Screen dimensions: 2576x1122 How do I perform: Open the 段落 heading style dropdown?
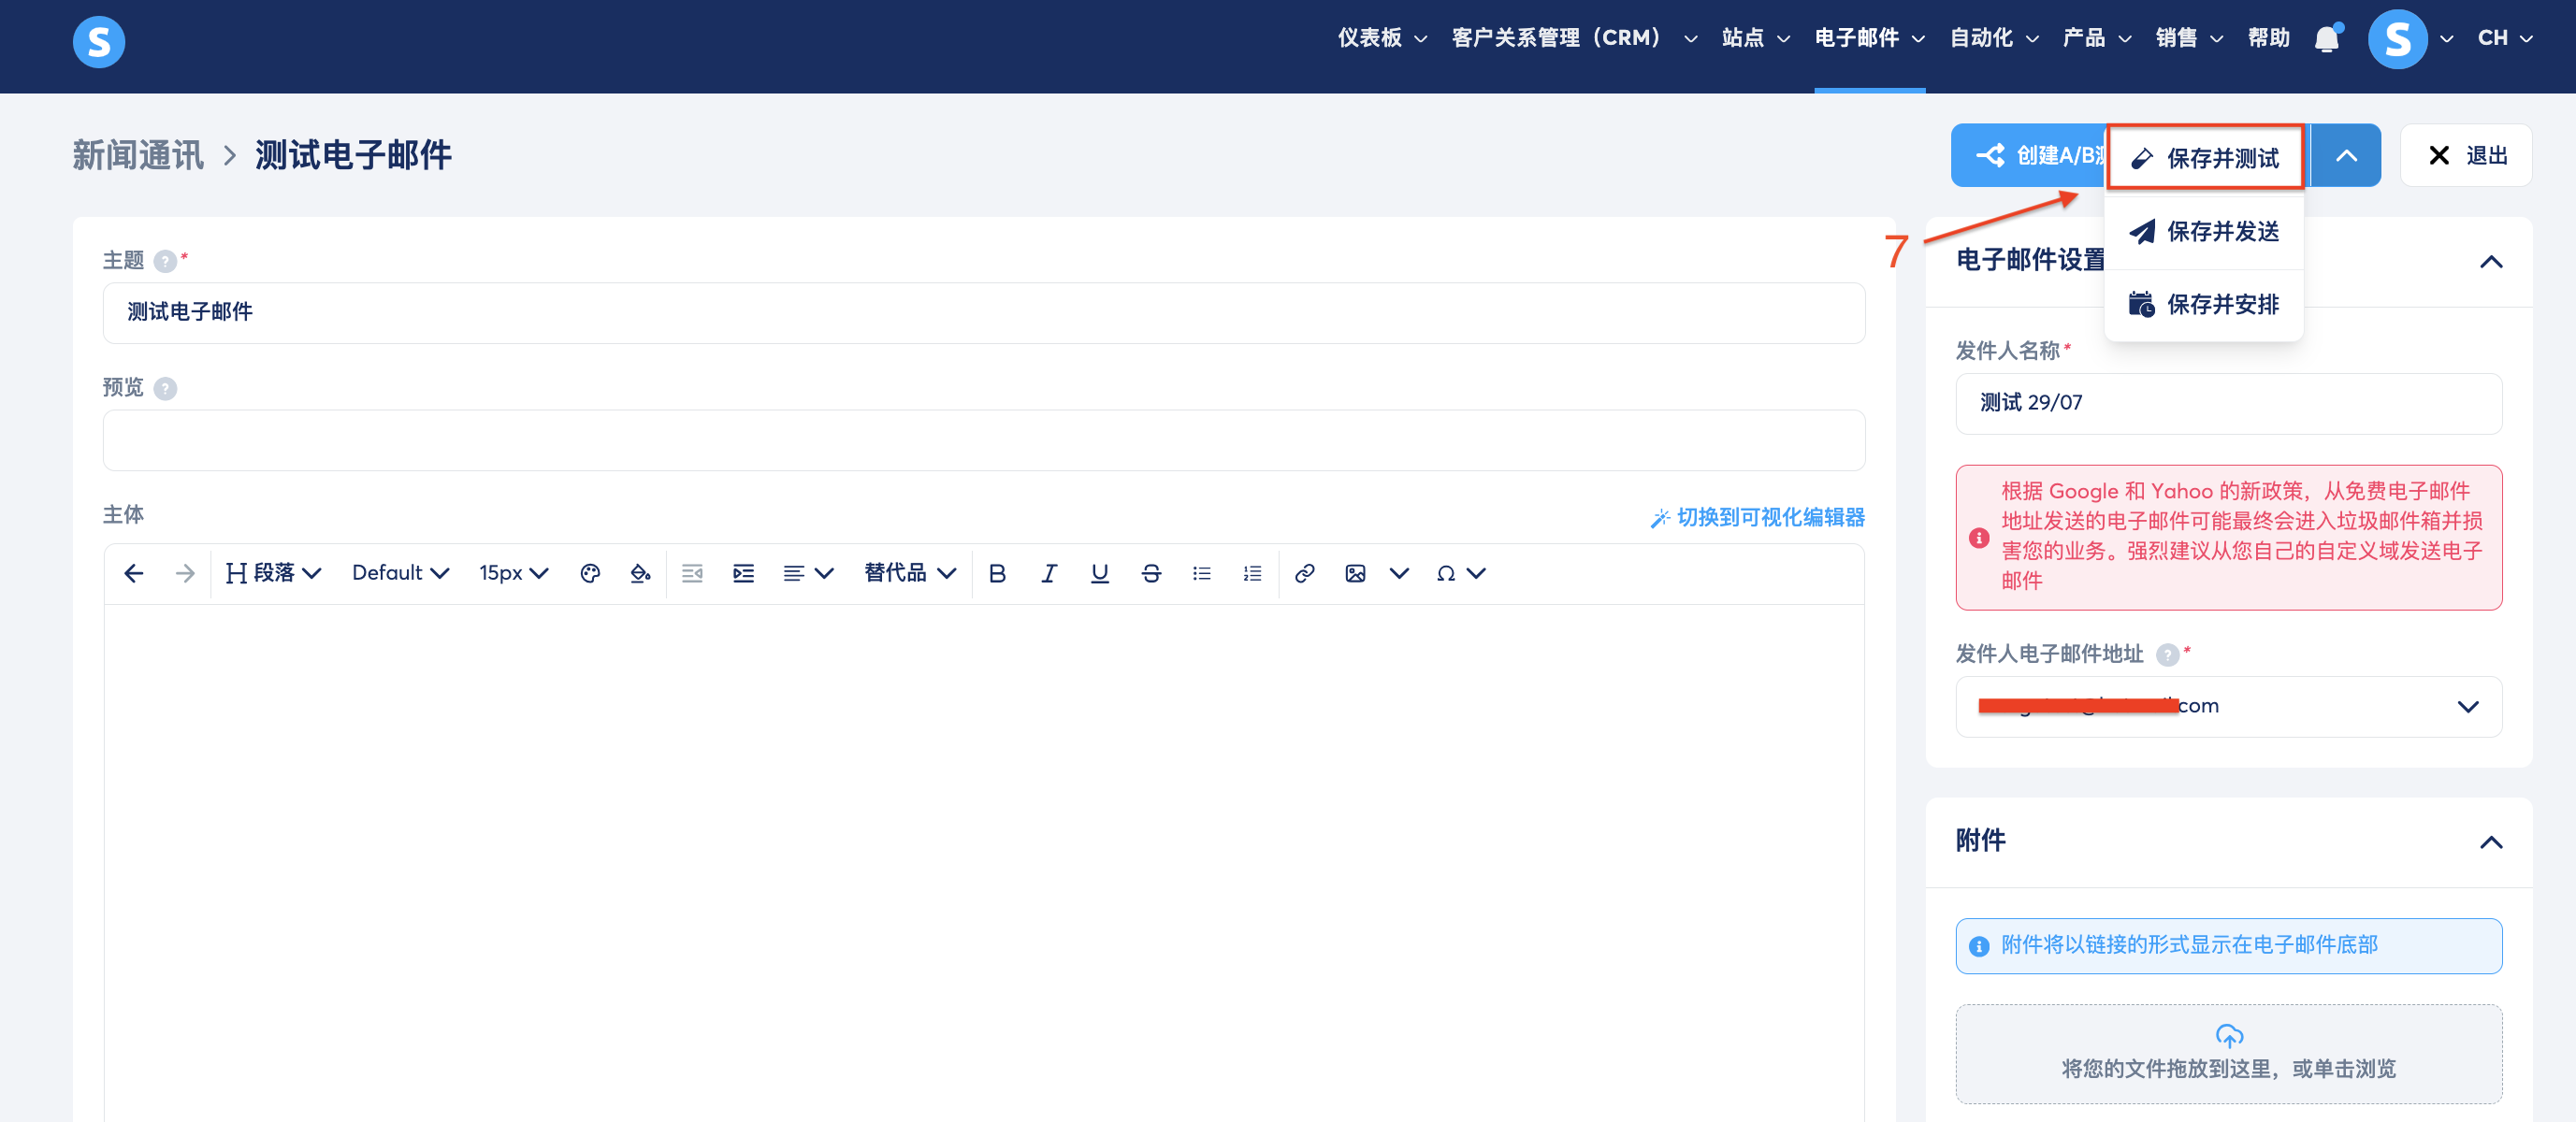click(x=273, y=573)
